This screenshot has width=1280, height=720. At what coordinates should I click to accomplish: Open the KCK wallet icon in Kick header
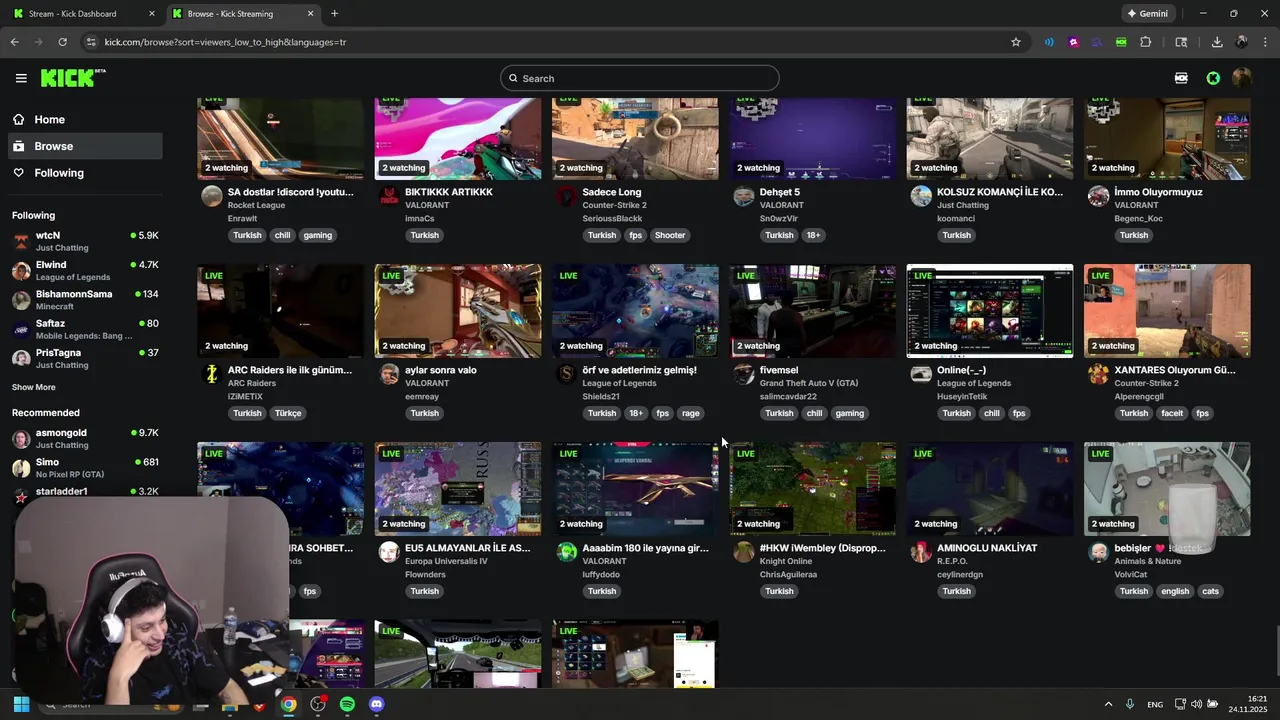click(1181, 78)
